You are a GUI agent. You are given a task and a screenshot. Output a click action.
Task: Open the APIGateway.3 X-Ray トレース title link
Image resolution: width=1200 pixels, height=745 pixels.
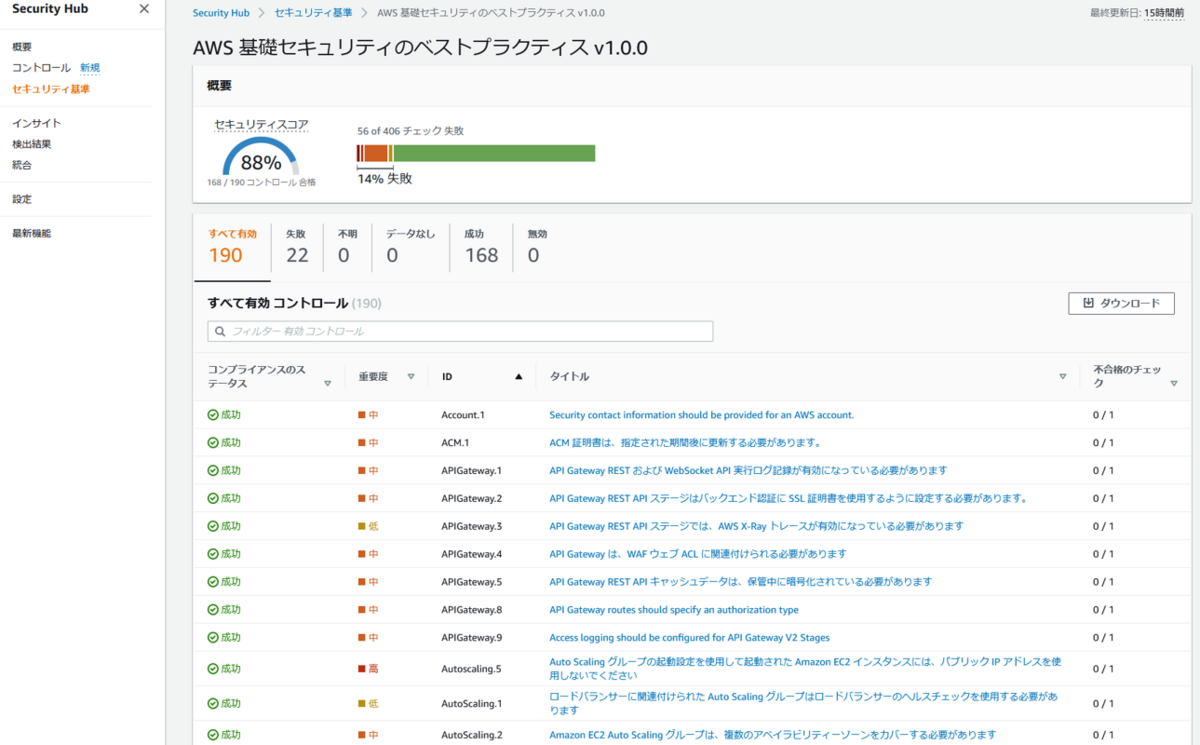(756, 526)
